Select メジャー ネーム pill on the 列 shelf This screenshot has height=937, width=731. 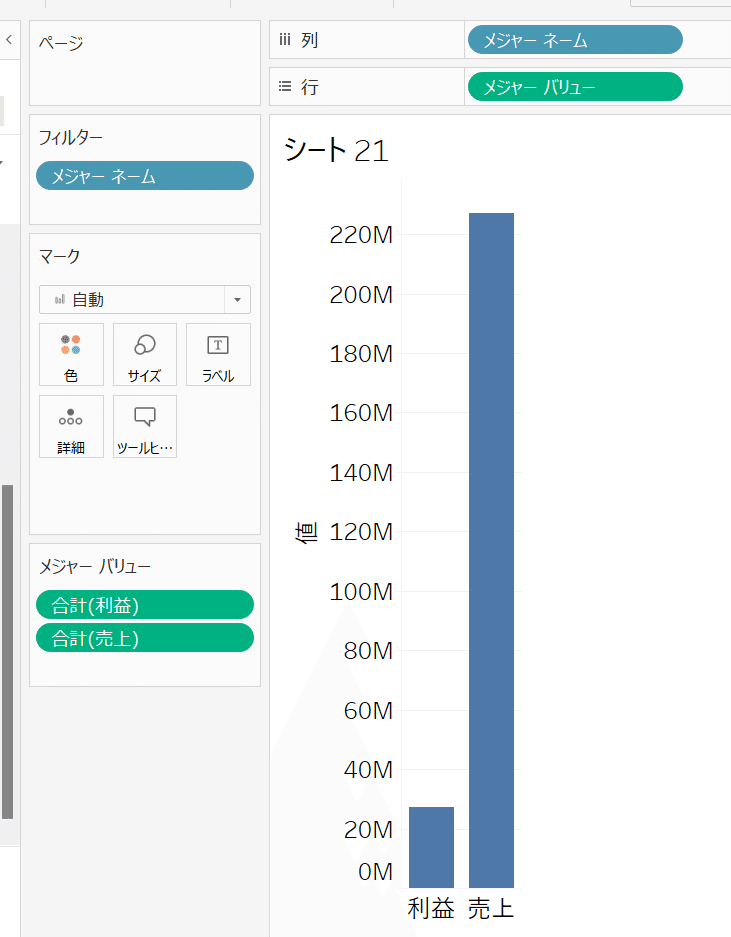point(574,40)
